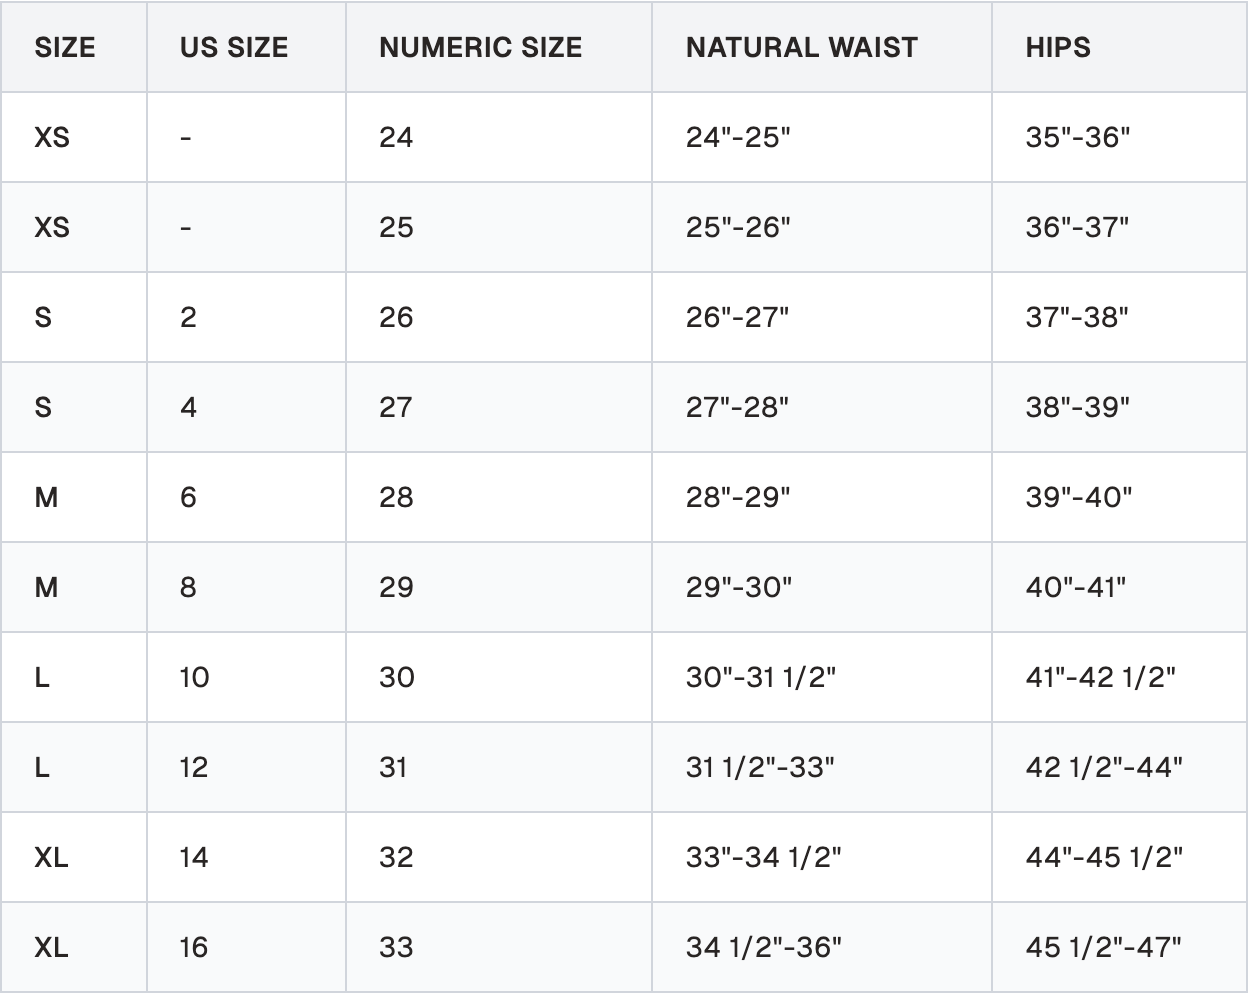
Task: Select hips cell 35"-36"
Action: 1119,137
